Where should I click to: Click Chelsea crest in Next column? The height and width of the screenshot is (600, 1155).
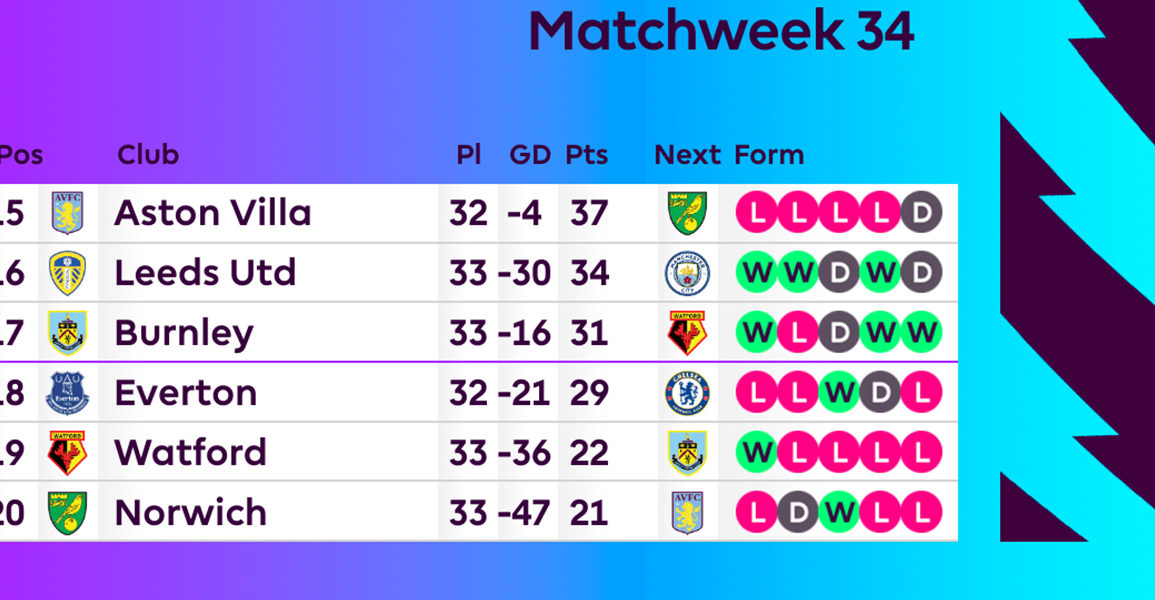687,393
